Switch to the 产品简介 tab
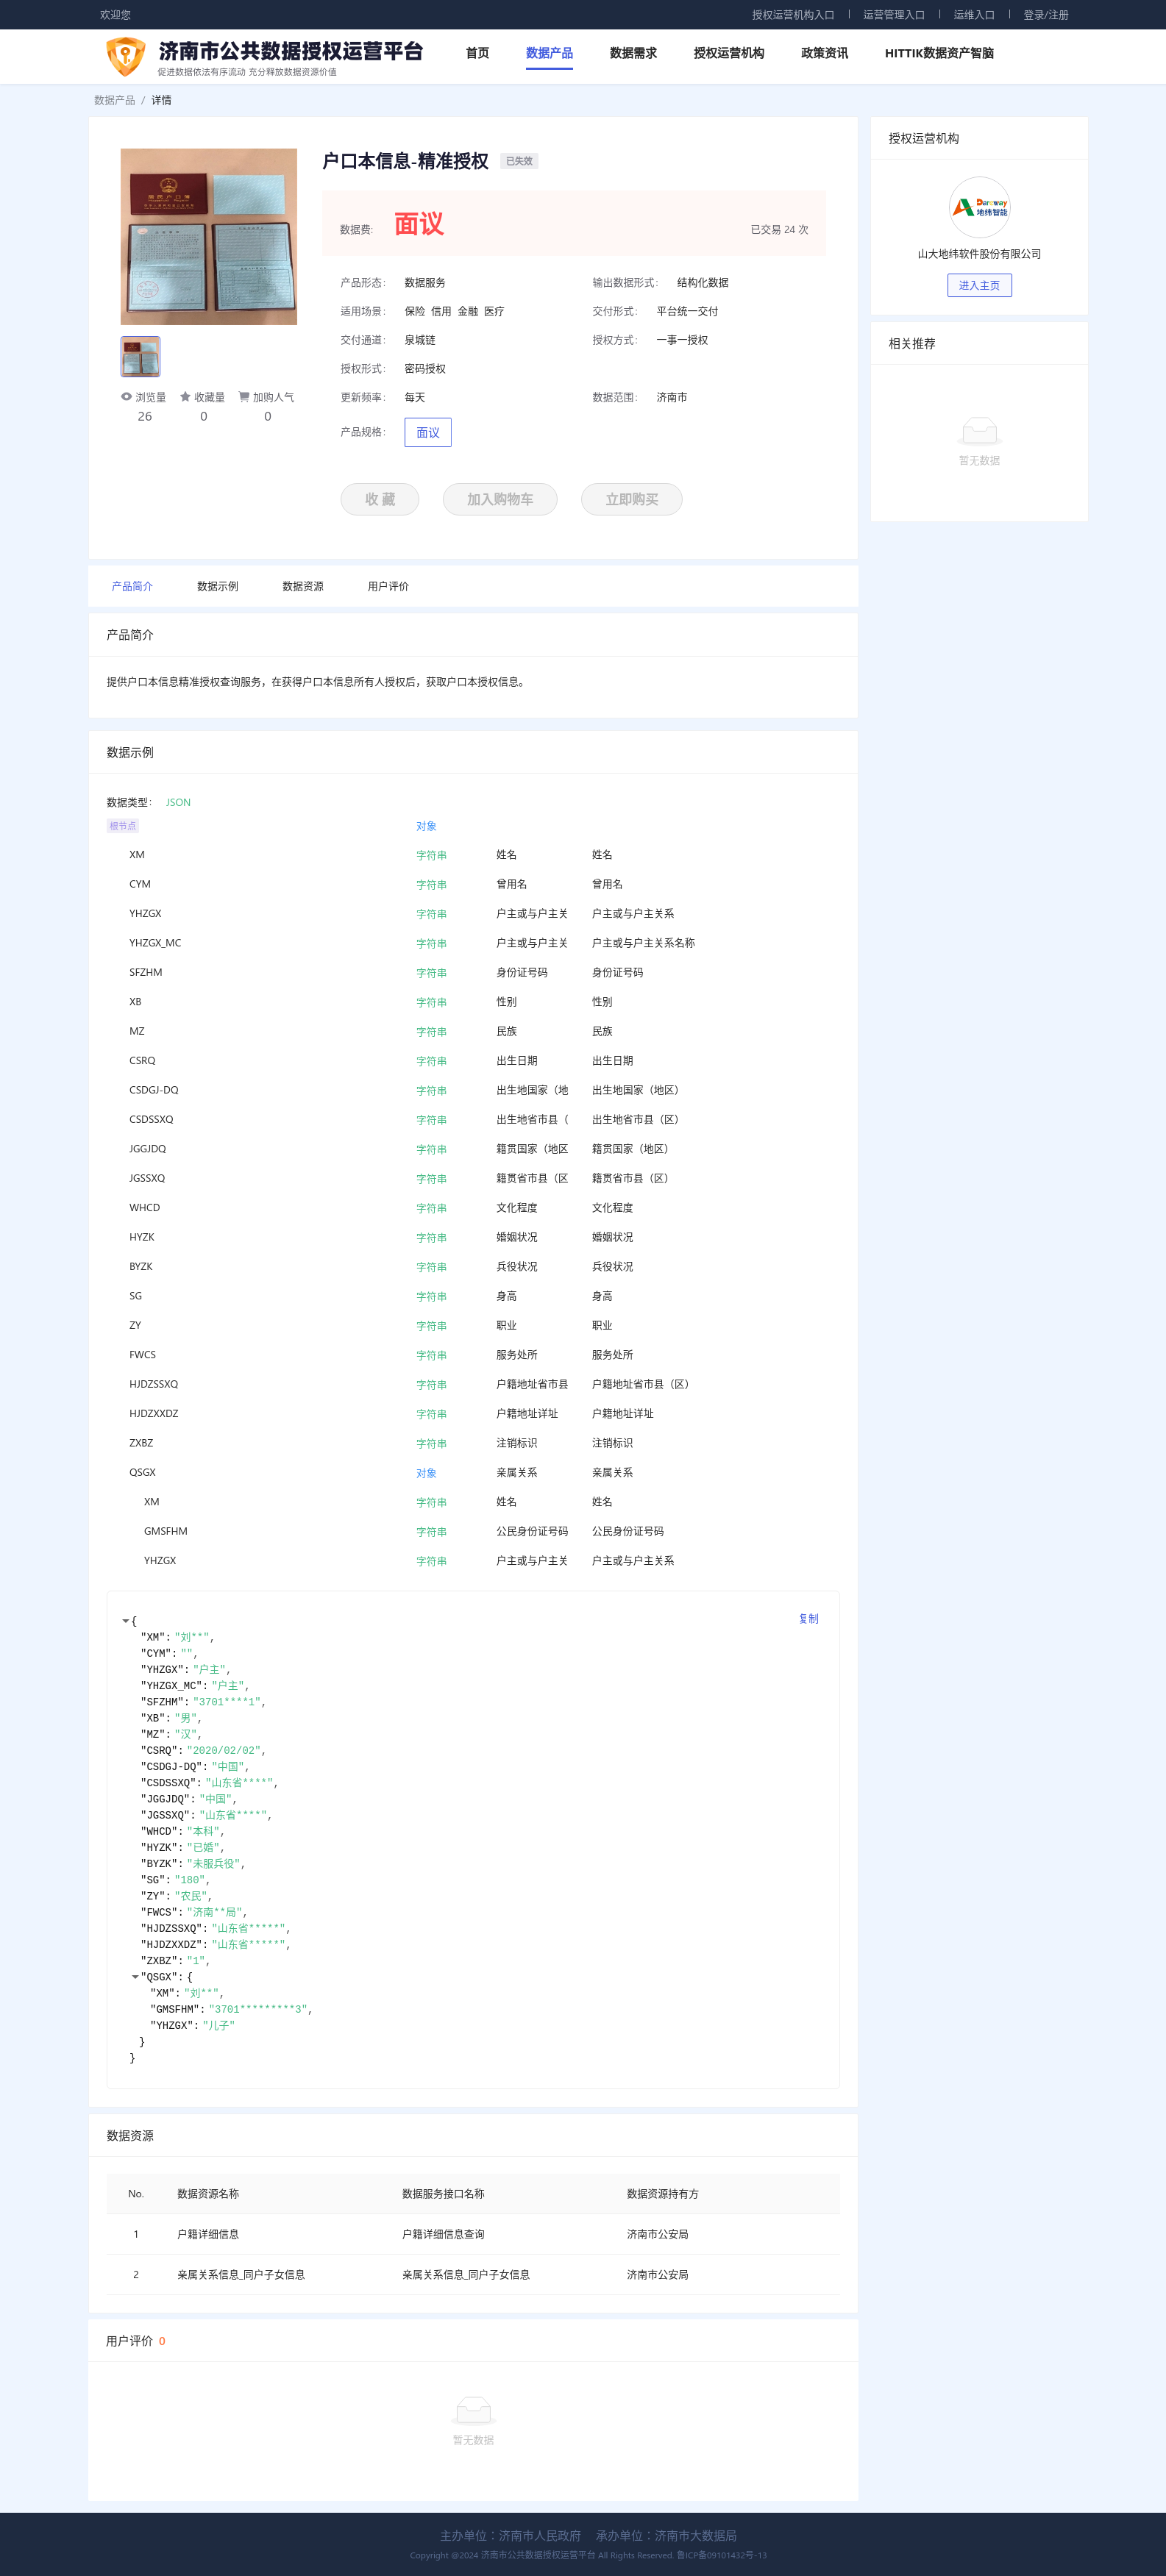This screenshot has height=2576, width=1166. click(x=132, y=586)
